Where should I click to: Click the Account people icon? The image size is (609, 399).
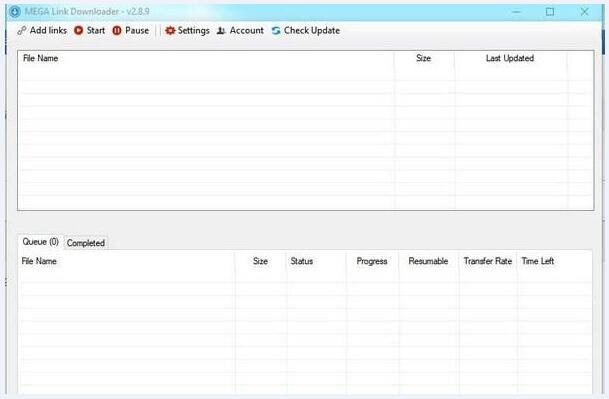click(x=221, y=30)
